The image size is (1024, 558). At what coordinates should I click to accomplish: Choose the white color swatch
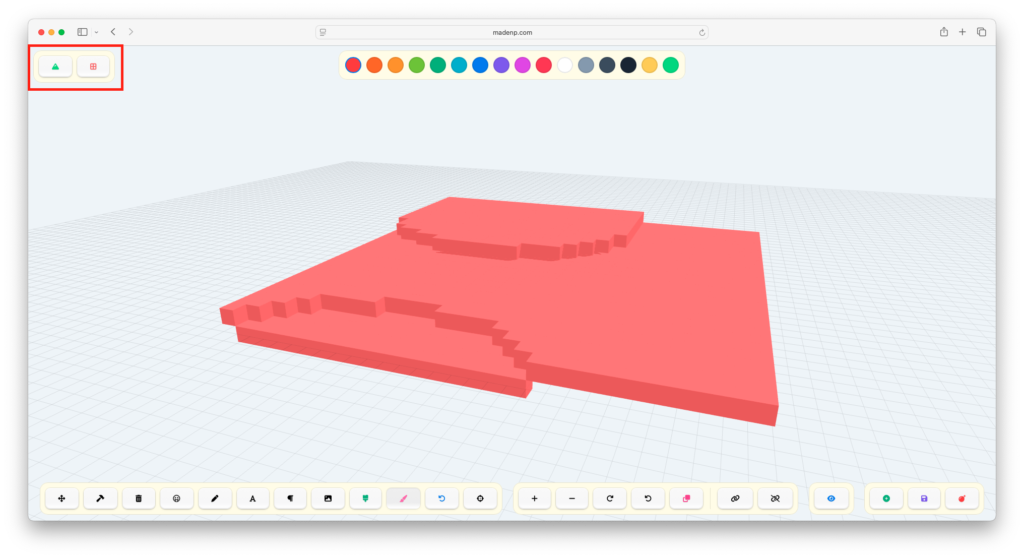(565, 65)
